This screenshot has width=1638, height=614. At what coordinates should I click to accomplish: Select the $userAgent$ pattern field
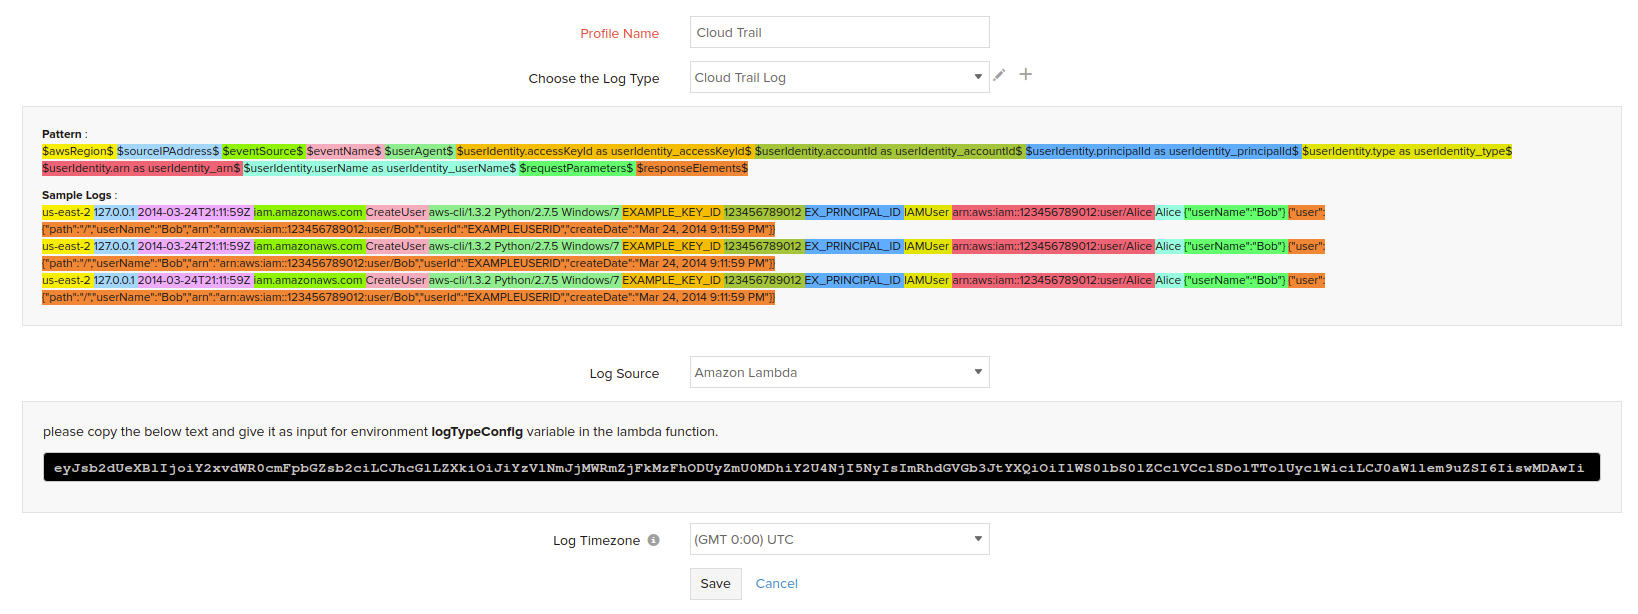pos(419,151)
